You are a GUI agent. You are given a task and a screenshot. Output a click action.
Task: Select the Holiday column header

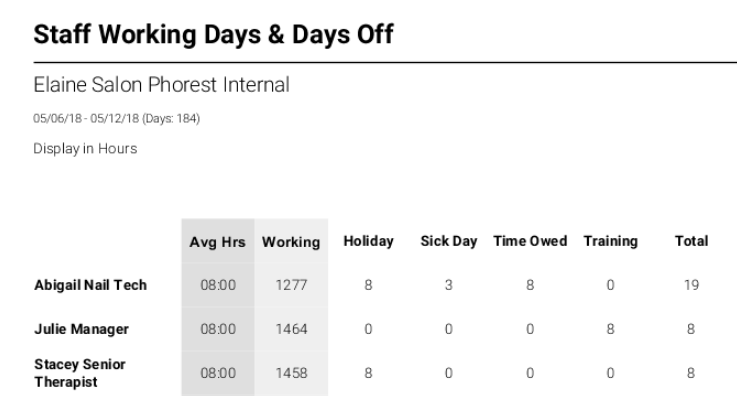[368, 241]
